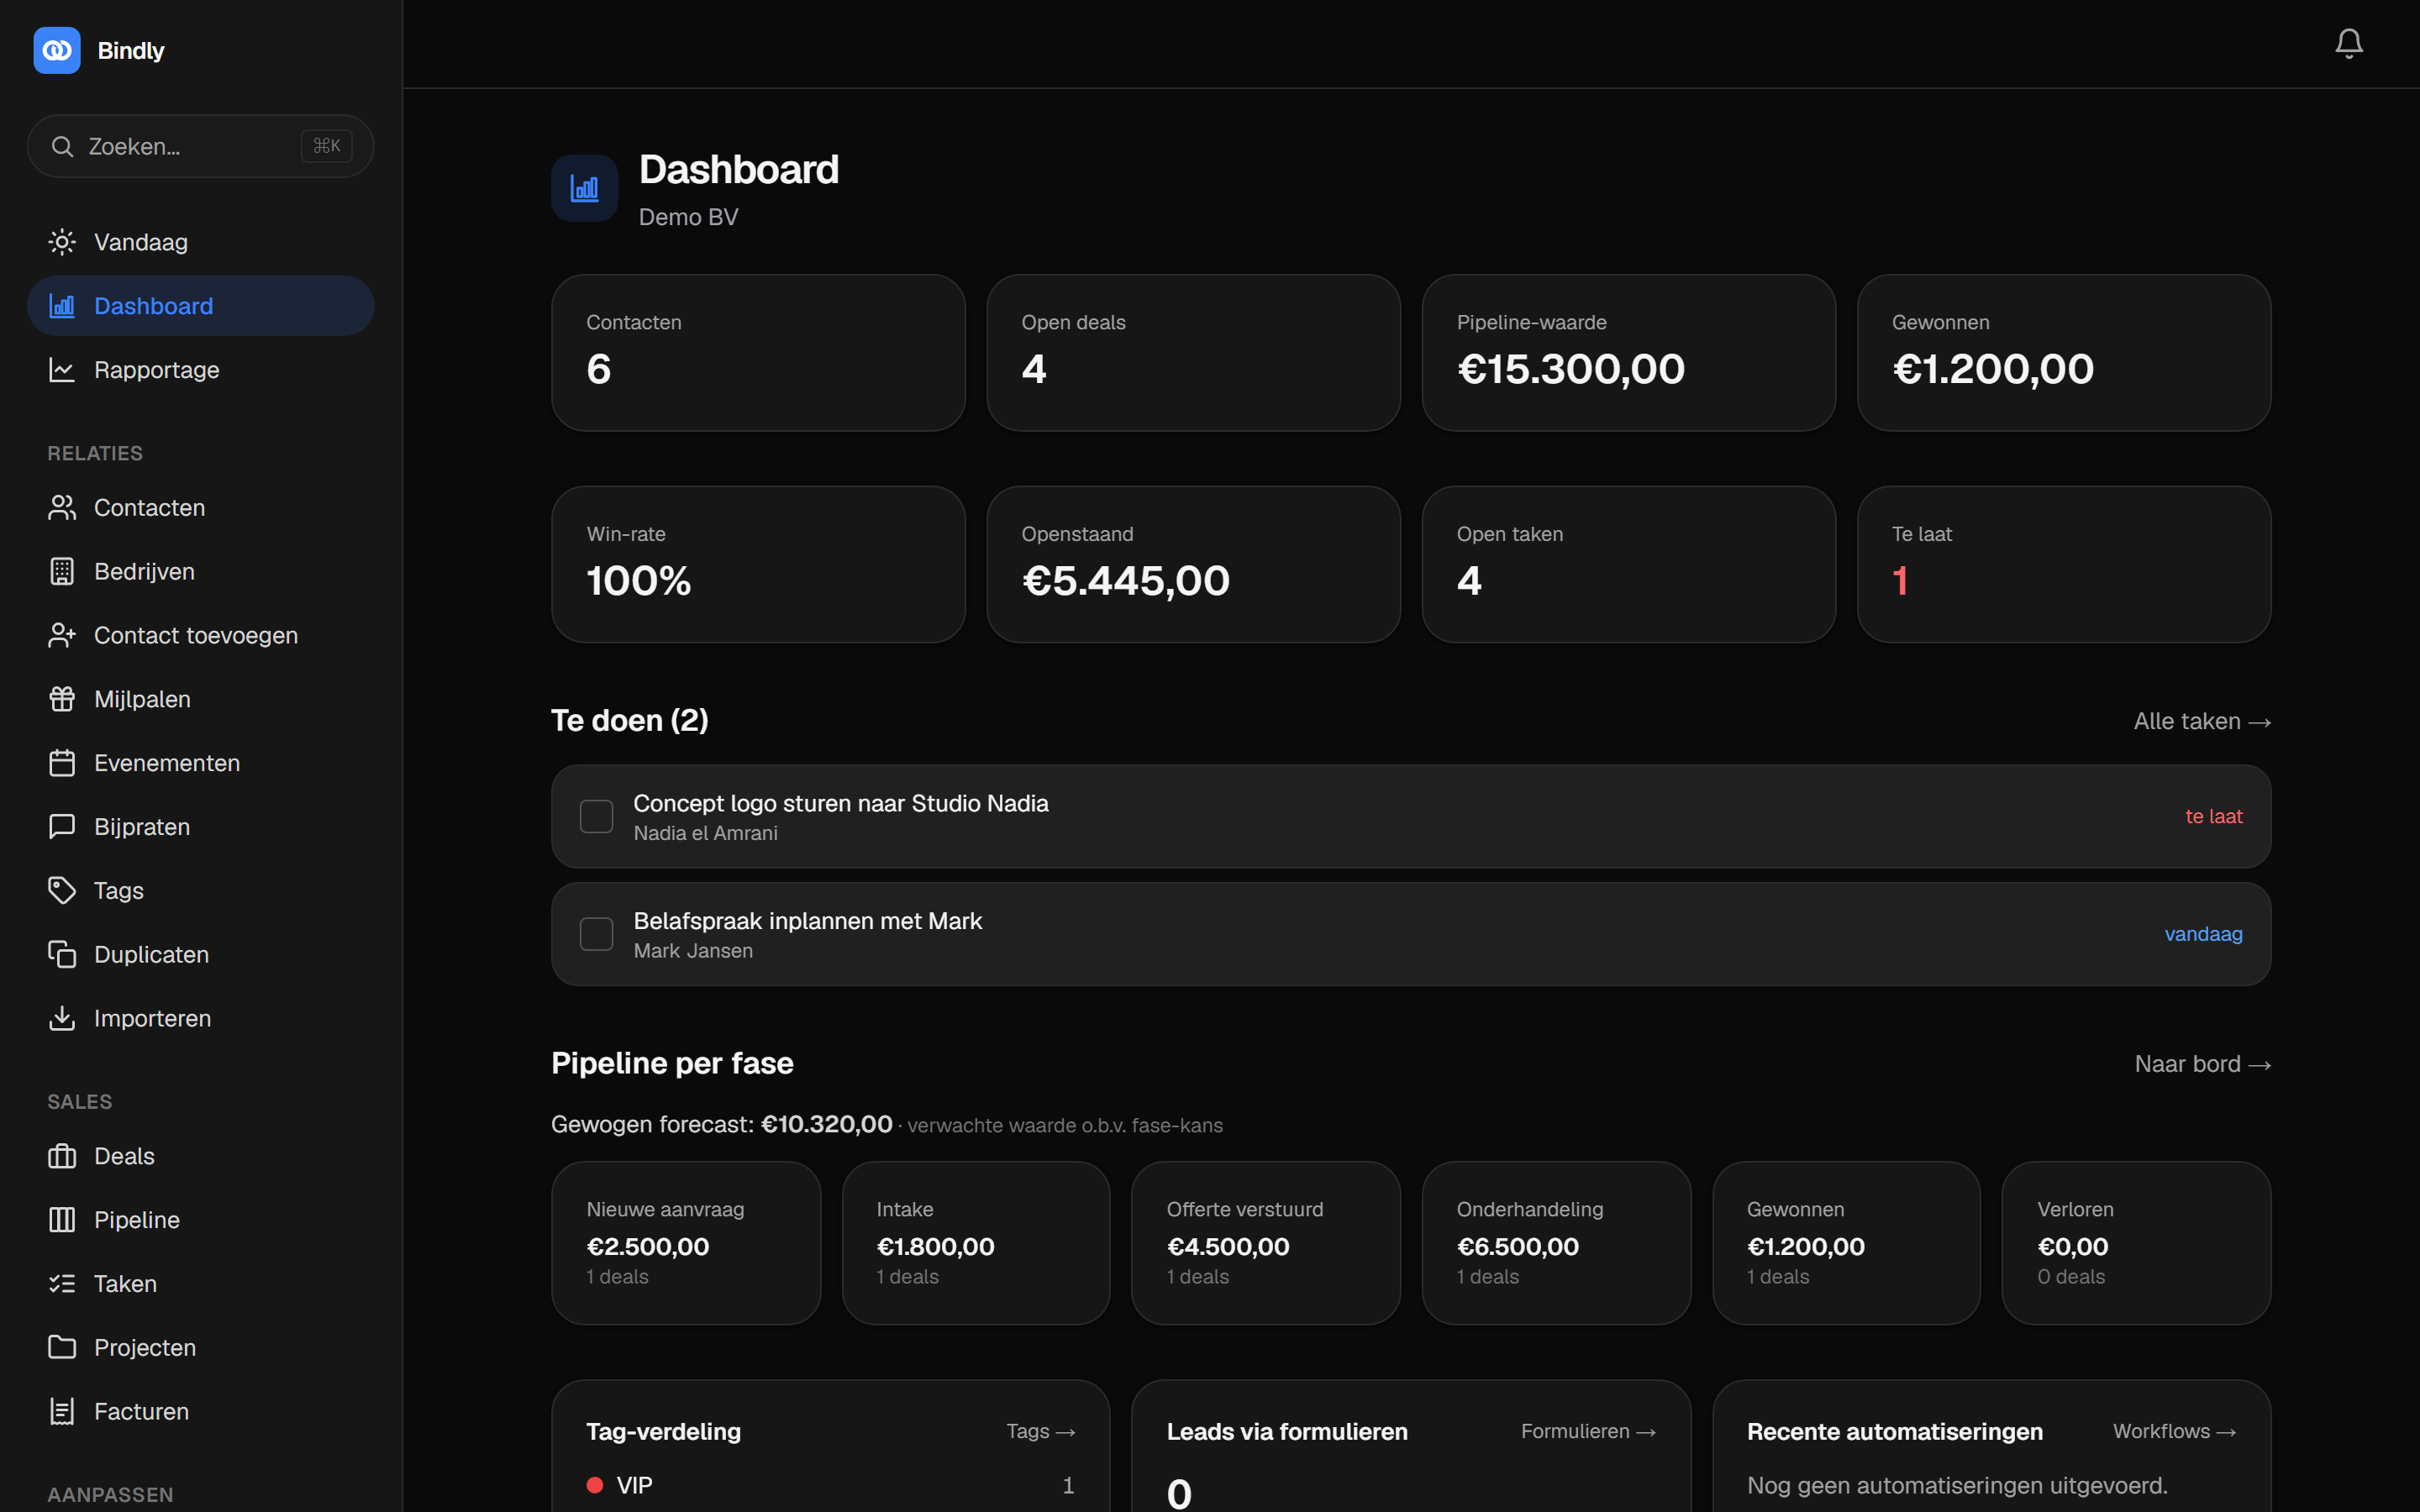Screen dimensions: 2420x1512
Task: Select the Nieuwe aanvraag phase card
Action: pyautogui.click(x=686, y=1243)
